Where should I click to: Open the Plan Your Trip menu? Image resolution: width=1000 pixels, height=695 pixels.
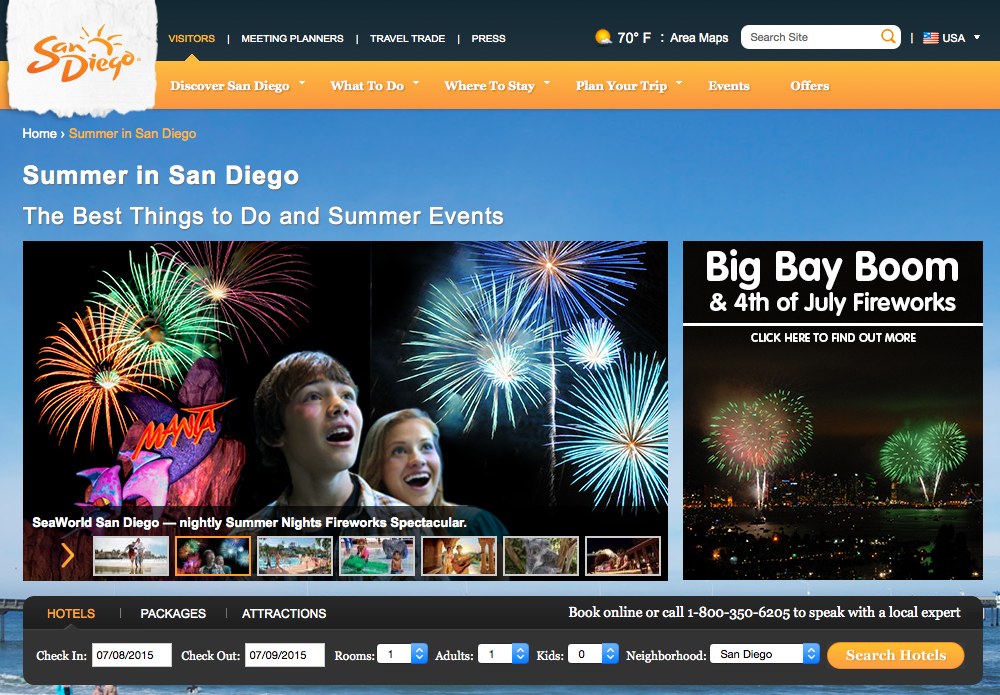pyautogui.click(x=621, y=85)
